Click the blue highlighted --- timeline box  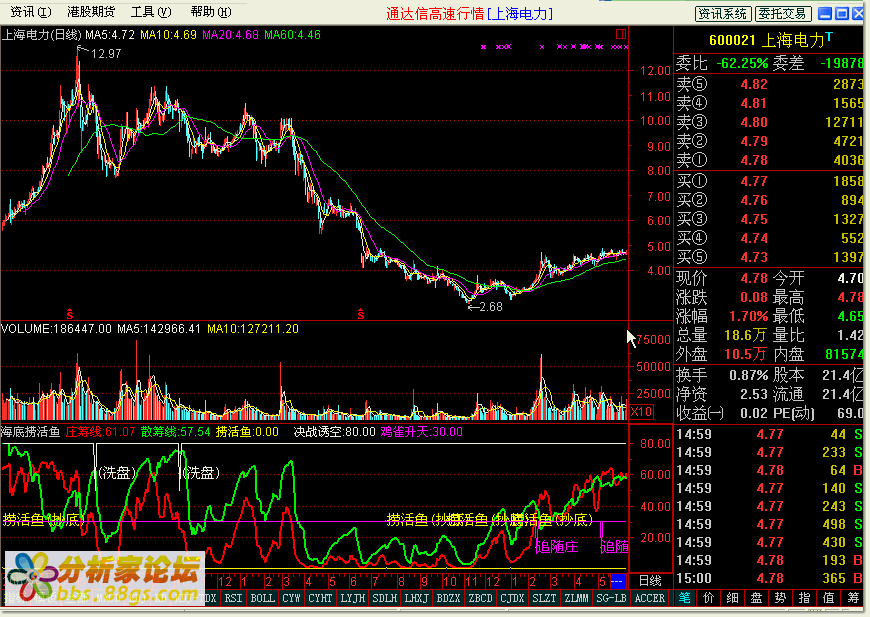618,581
